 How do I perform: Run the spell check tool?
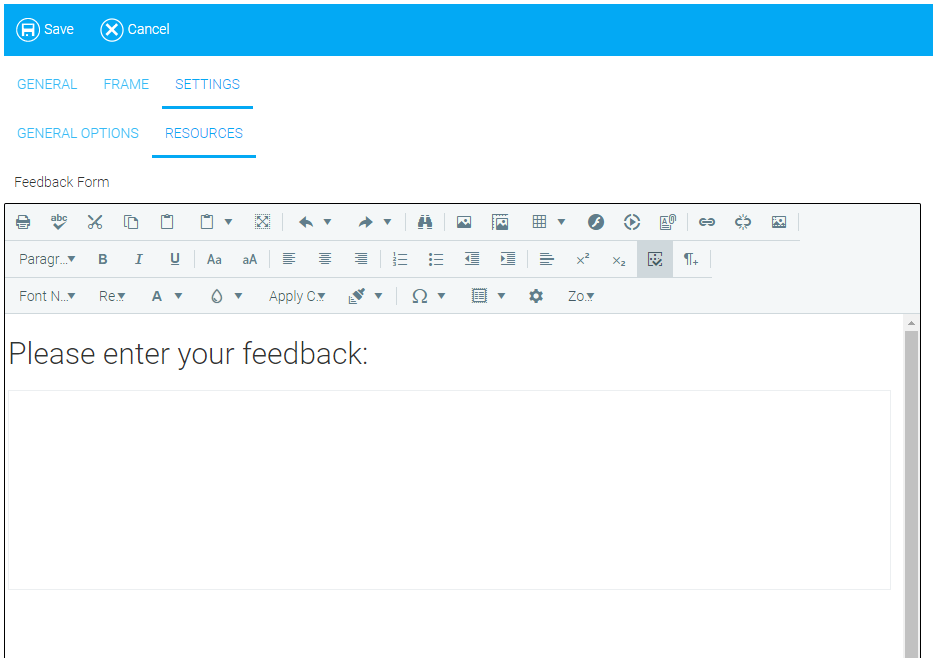[x=59, y=222]
